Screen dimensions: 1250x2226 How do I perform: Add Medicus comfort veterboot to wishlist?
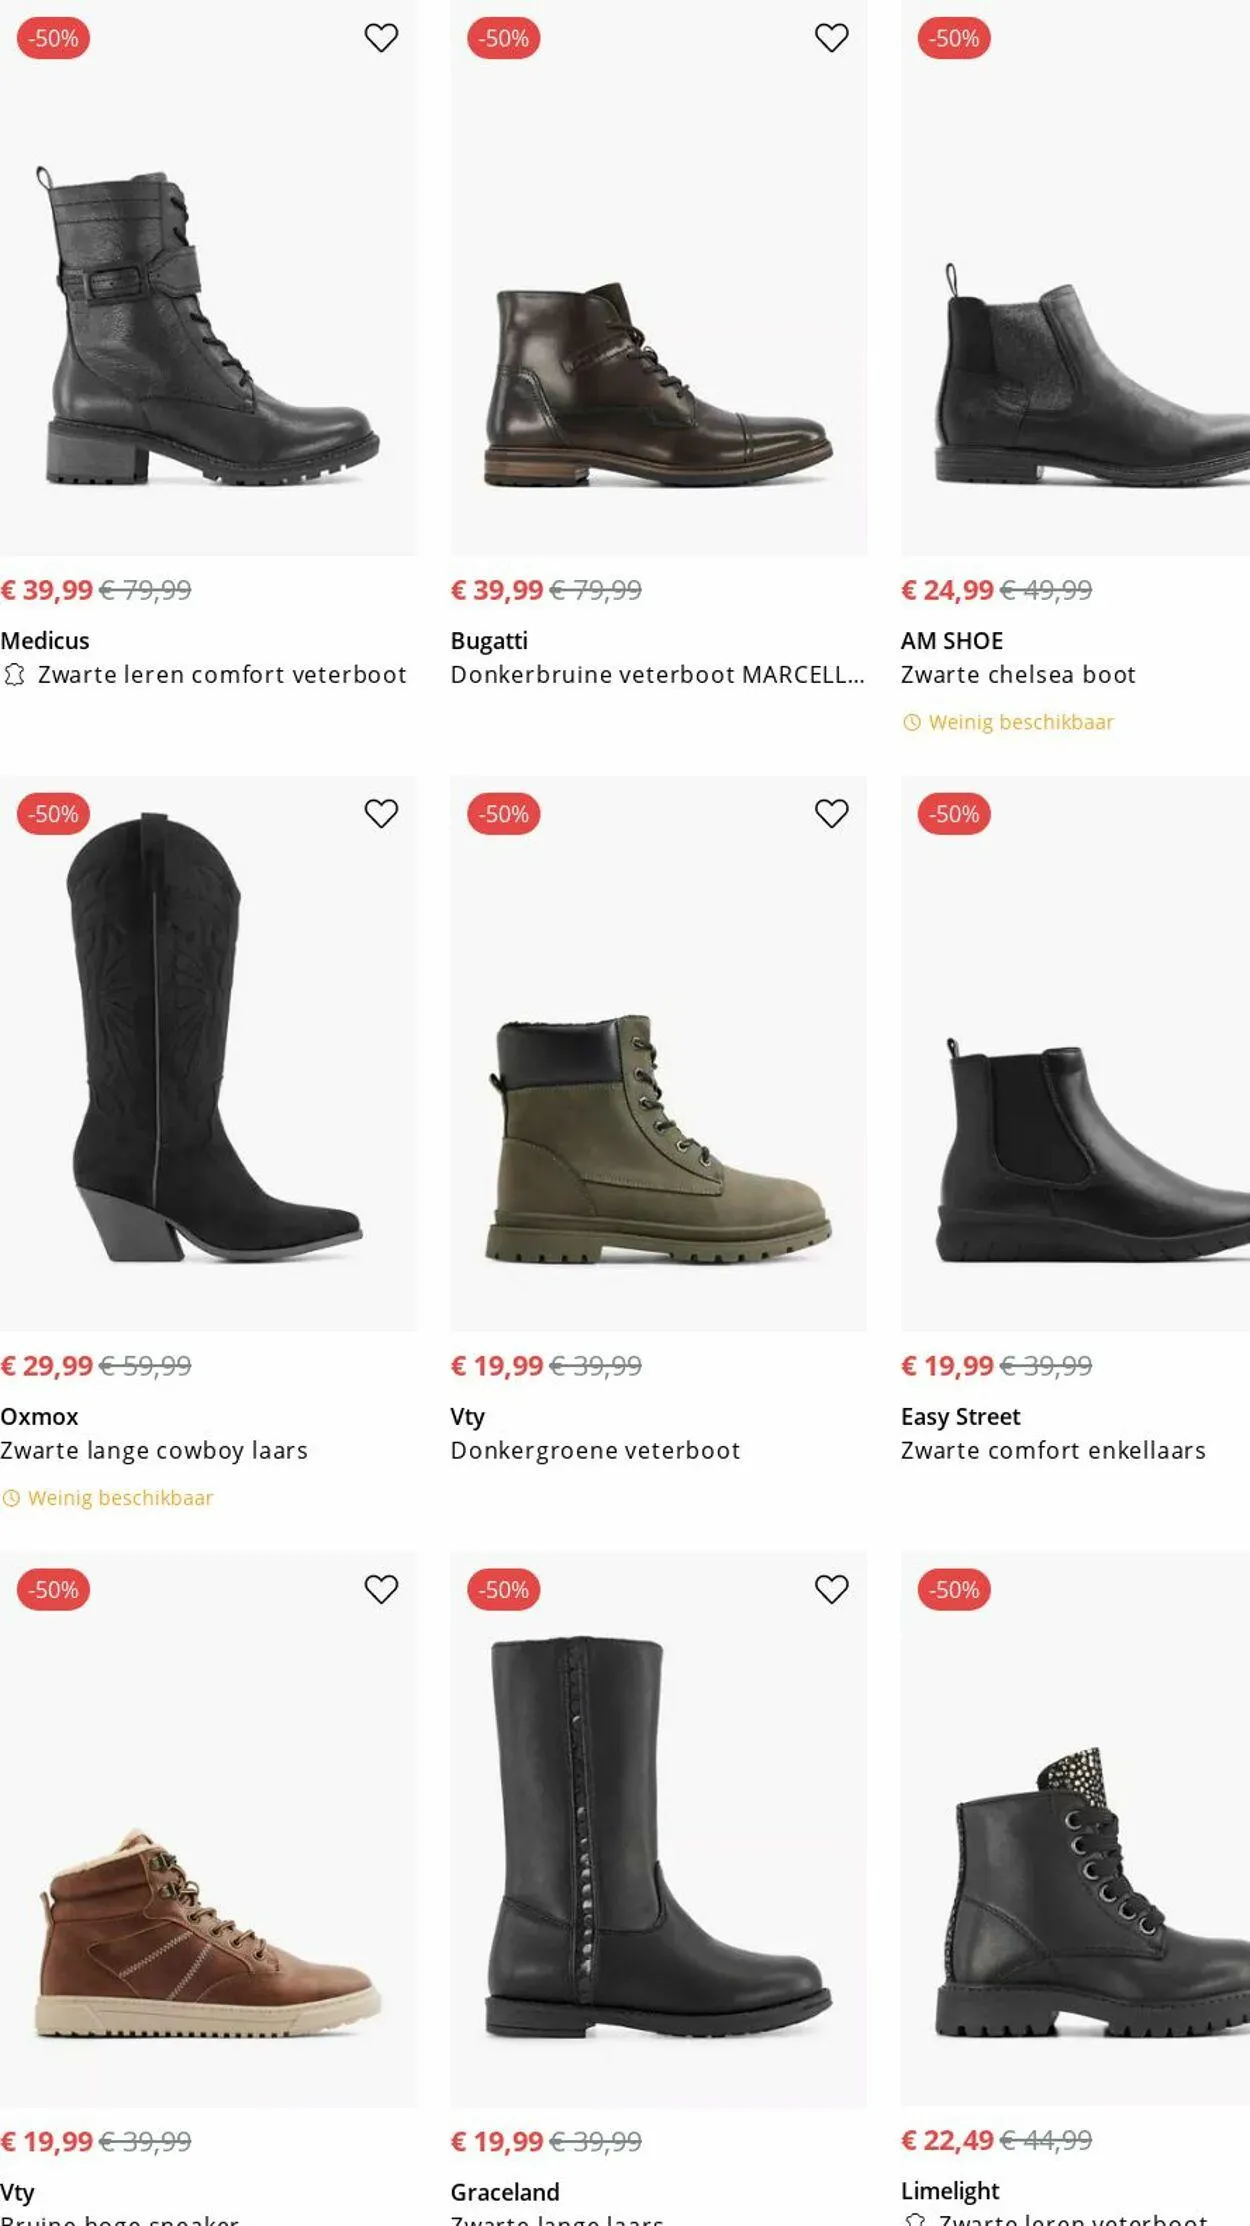381,38
